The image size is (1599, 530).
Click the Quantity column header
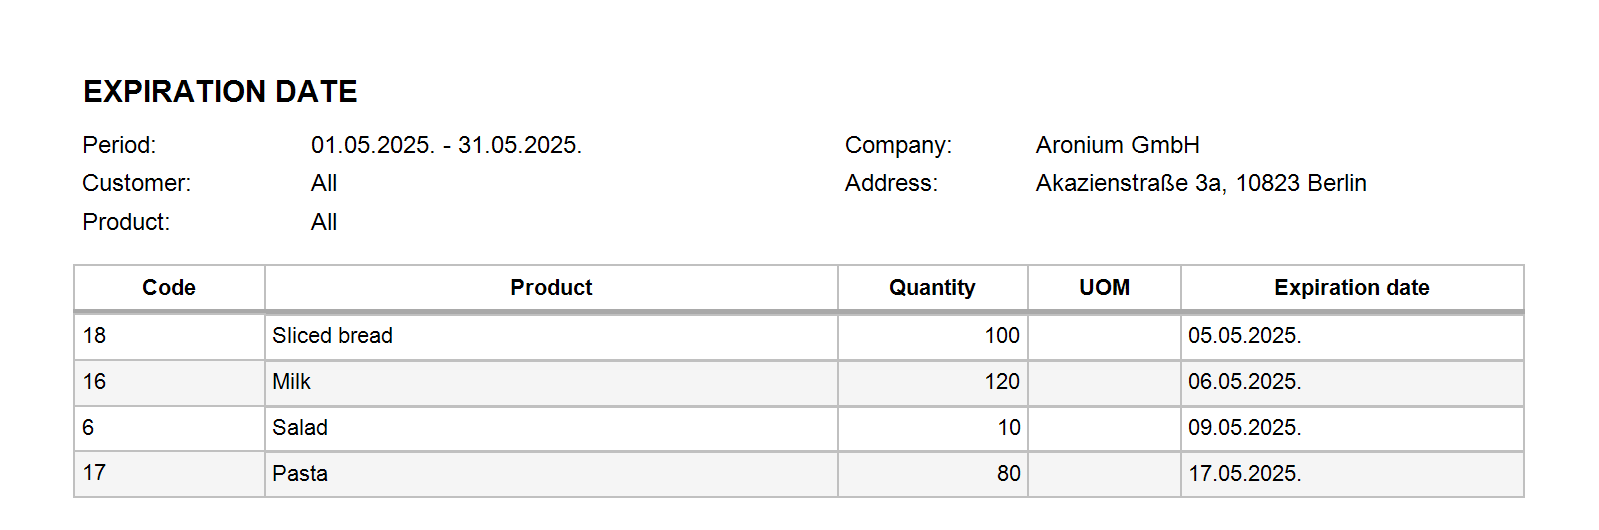click(932, 288)
